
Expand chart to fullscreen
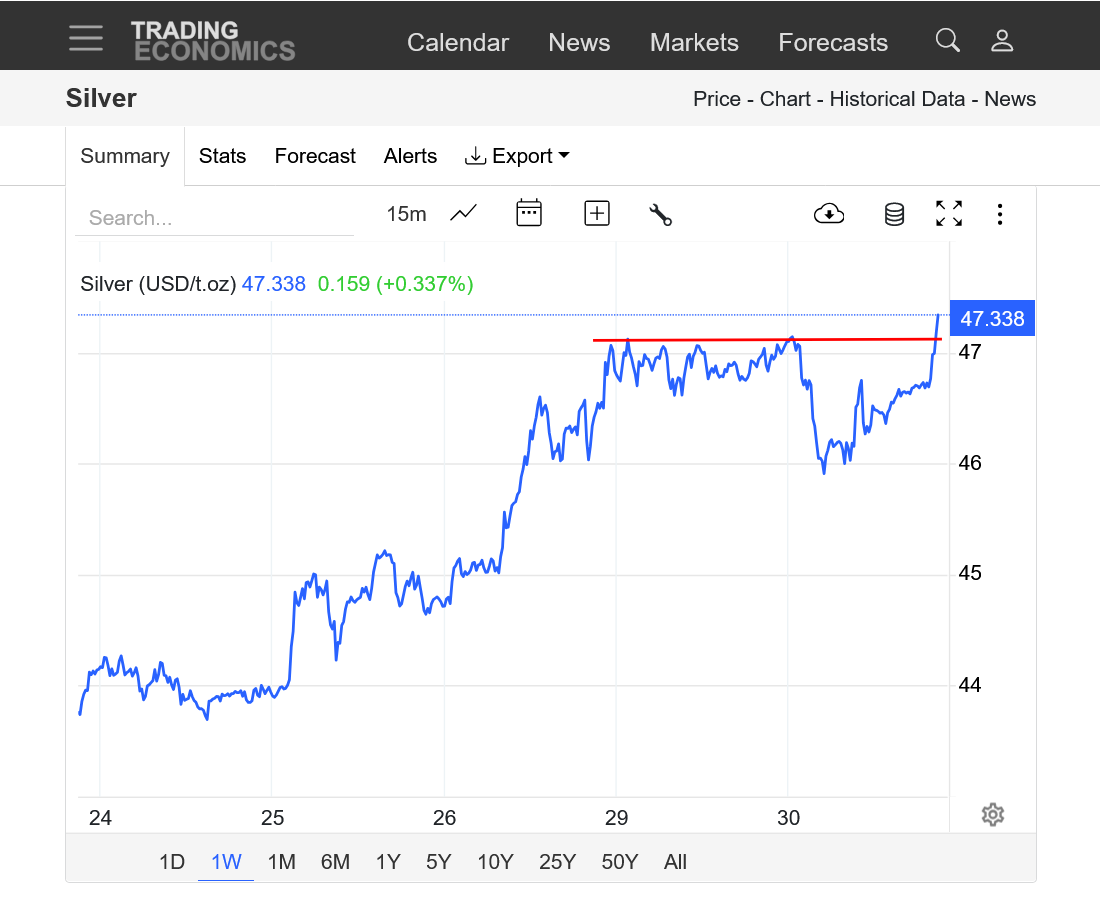(x=949, y=213)
